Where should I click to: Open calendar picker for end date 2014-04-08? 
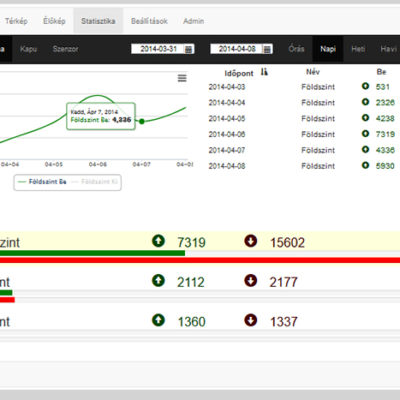pyautogui.click(x=267, y=49)
